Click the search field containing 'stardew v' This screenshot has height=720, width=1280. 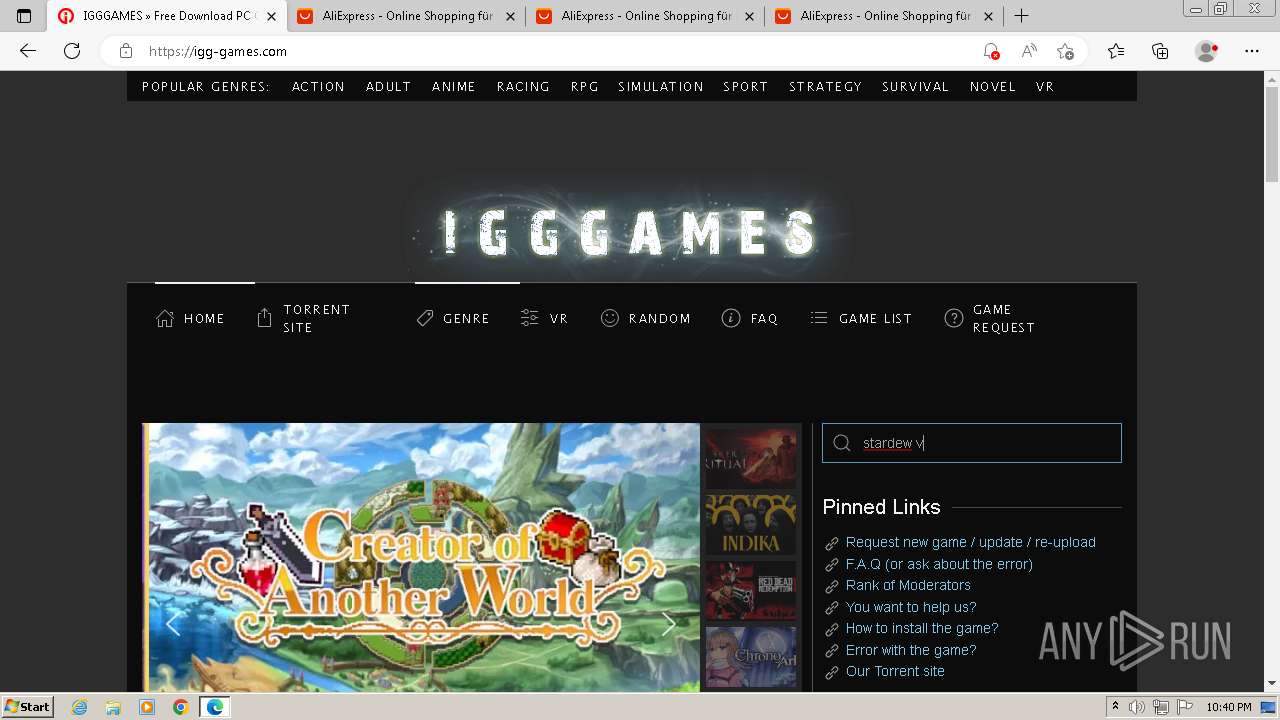click(972, 443)
